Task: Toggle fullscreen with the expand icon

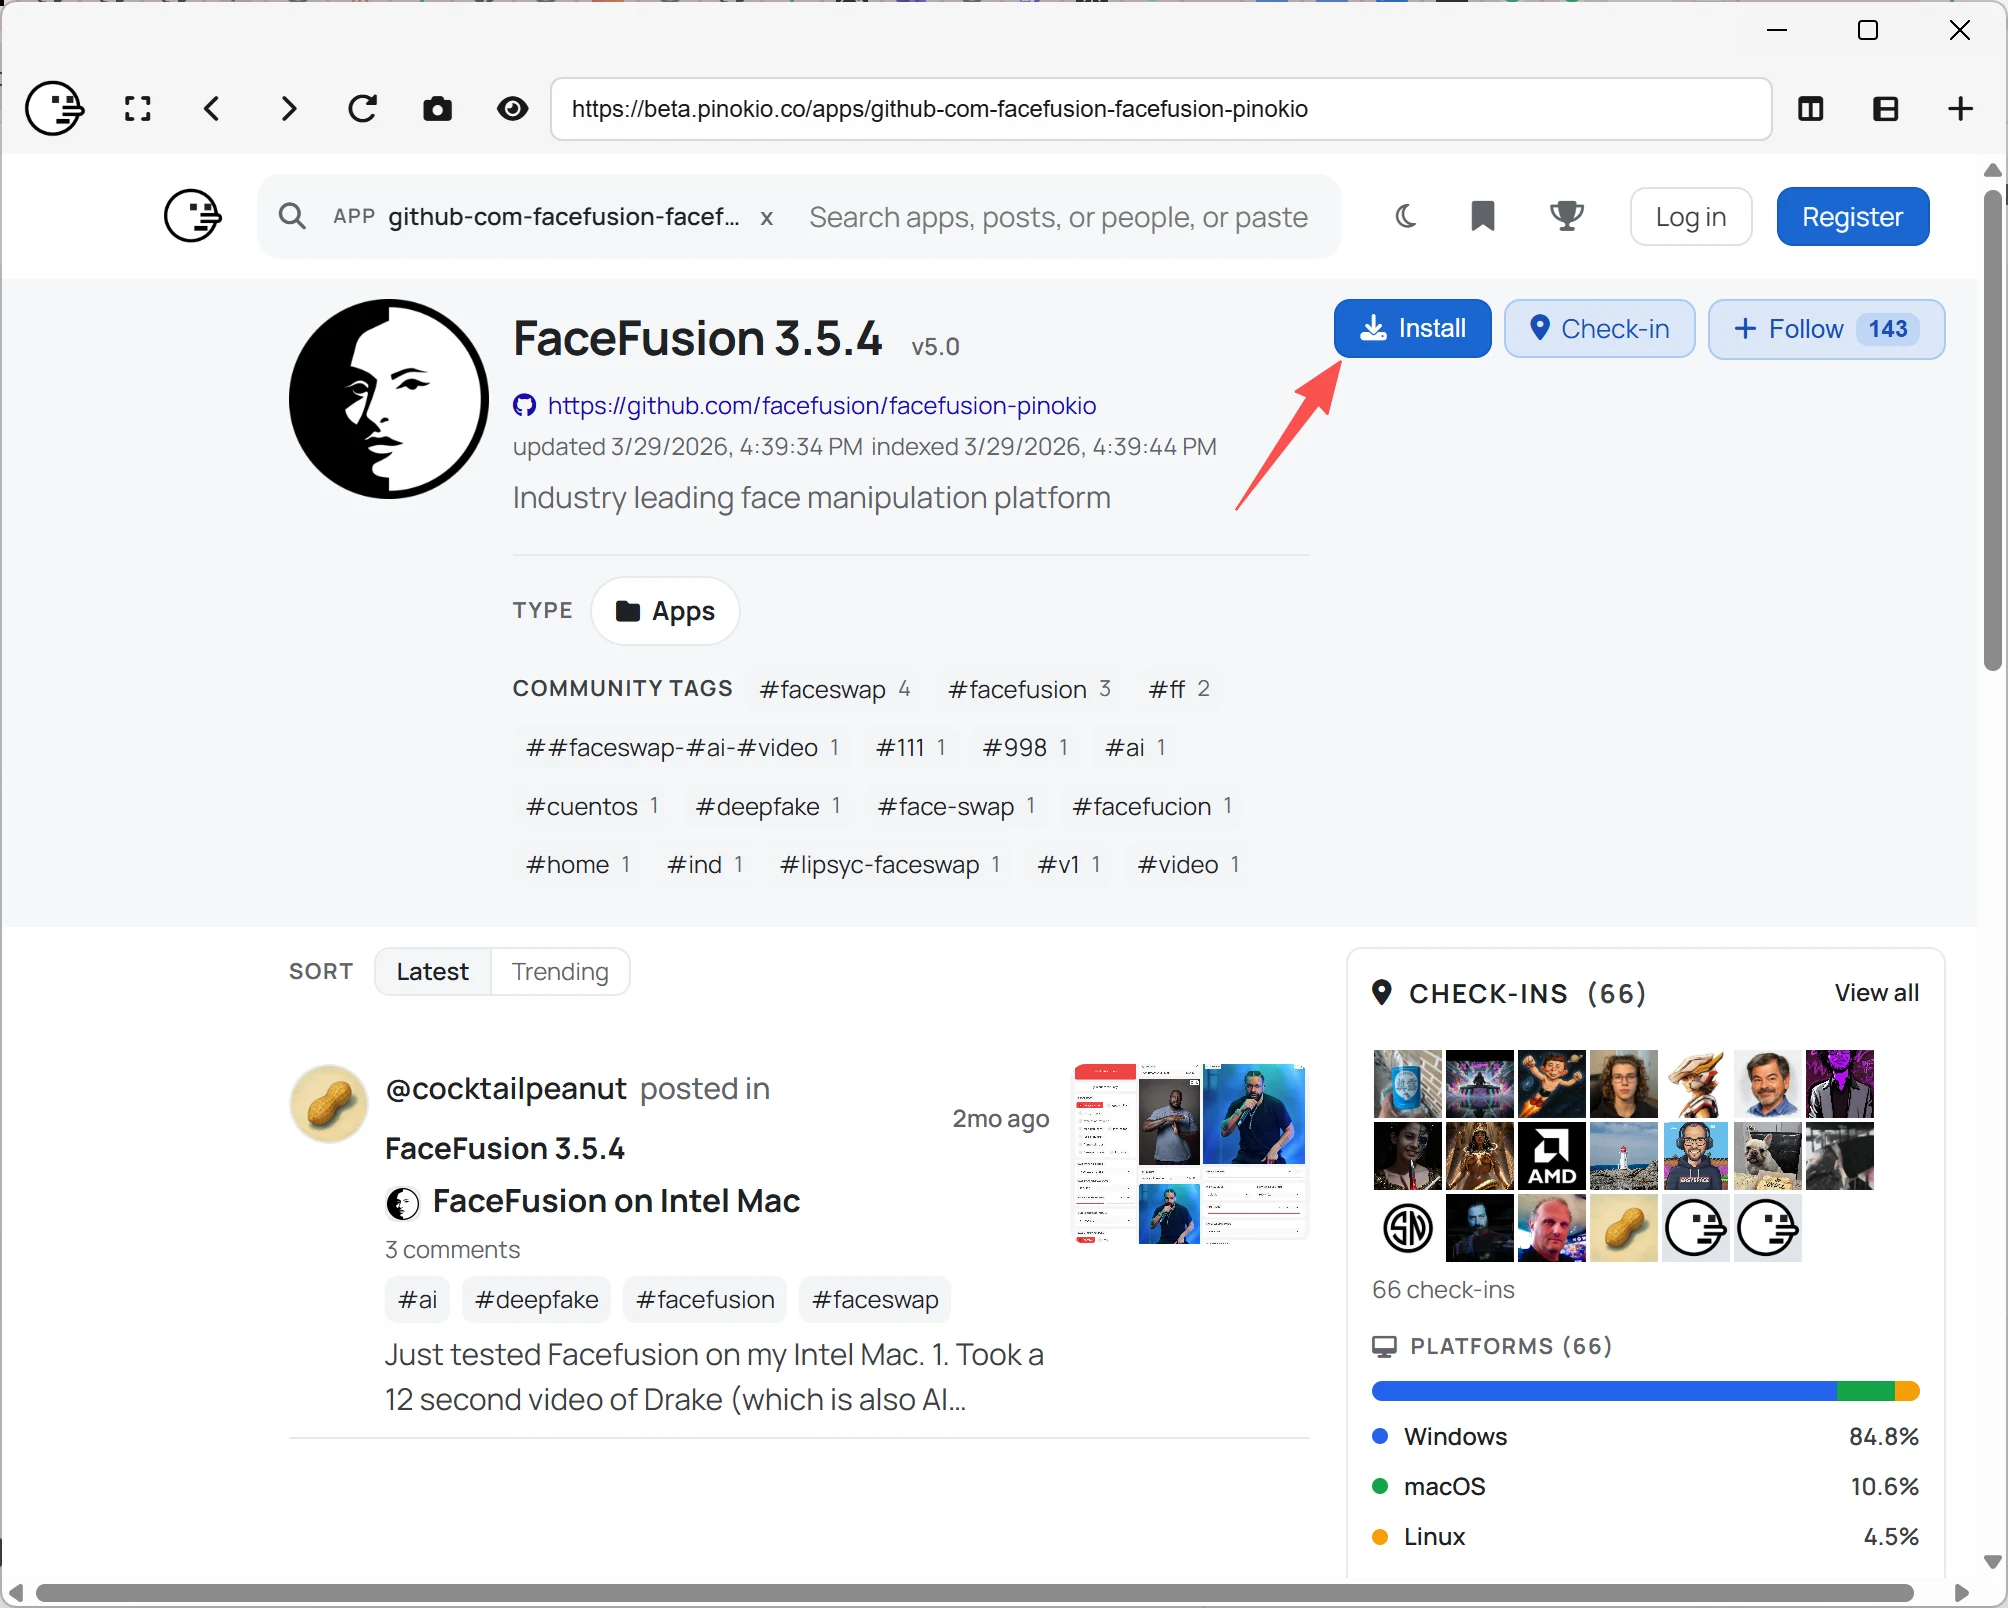Action: [x=138, y=108]
